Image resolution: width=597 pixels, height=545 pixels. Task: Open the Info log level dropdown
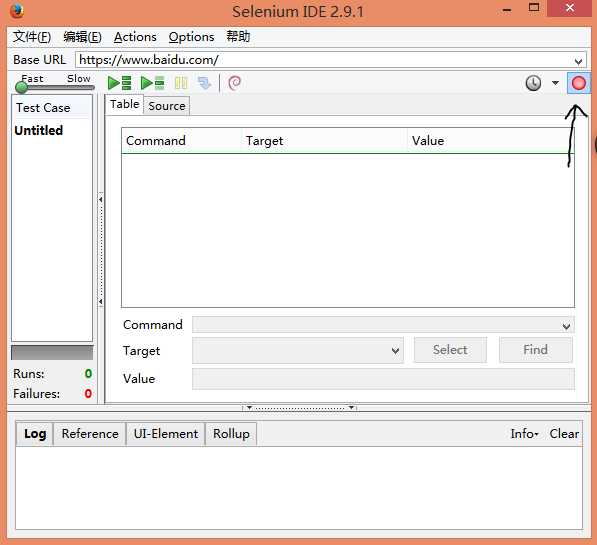(x=524, y=433)
